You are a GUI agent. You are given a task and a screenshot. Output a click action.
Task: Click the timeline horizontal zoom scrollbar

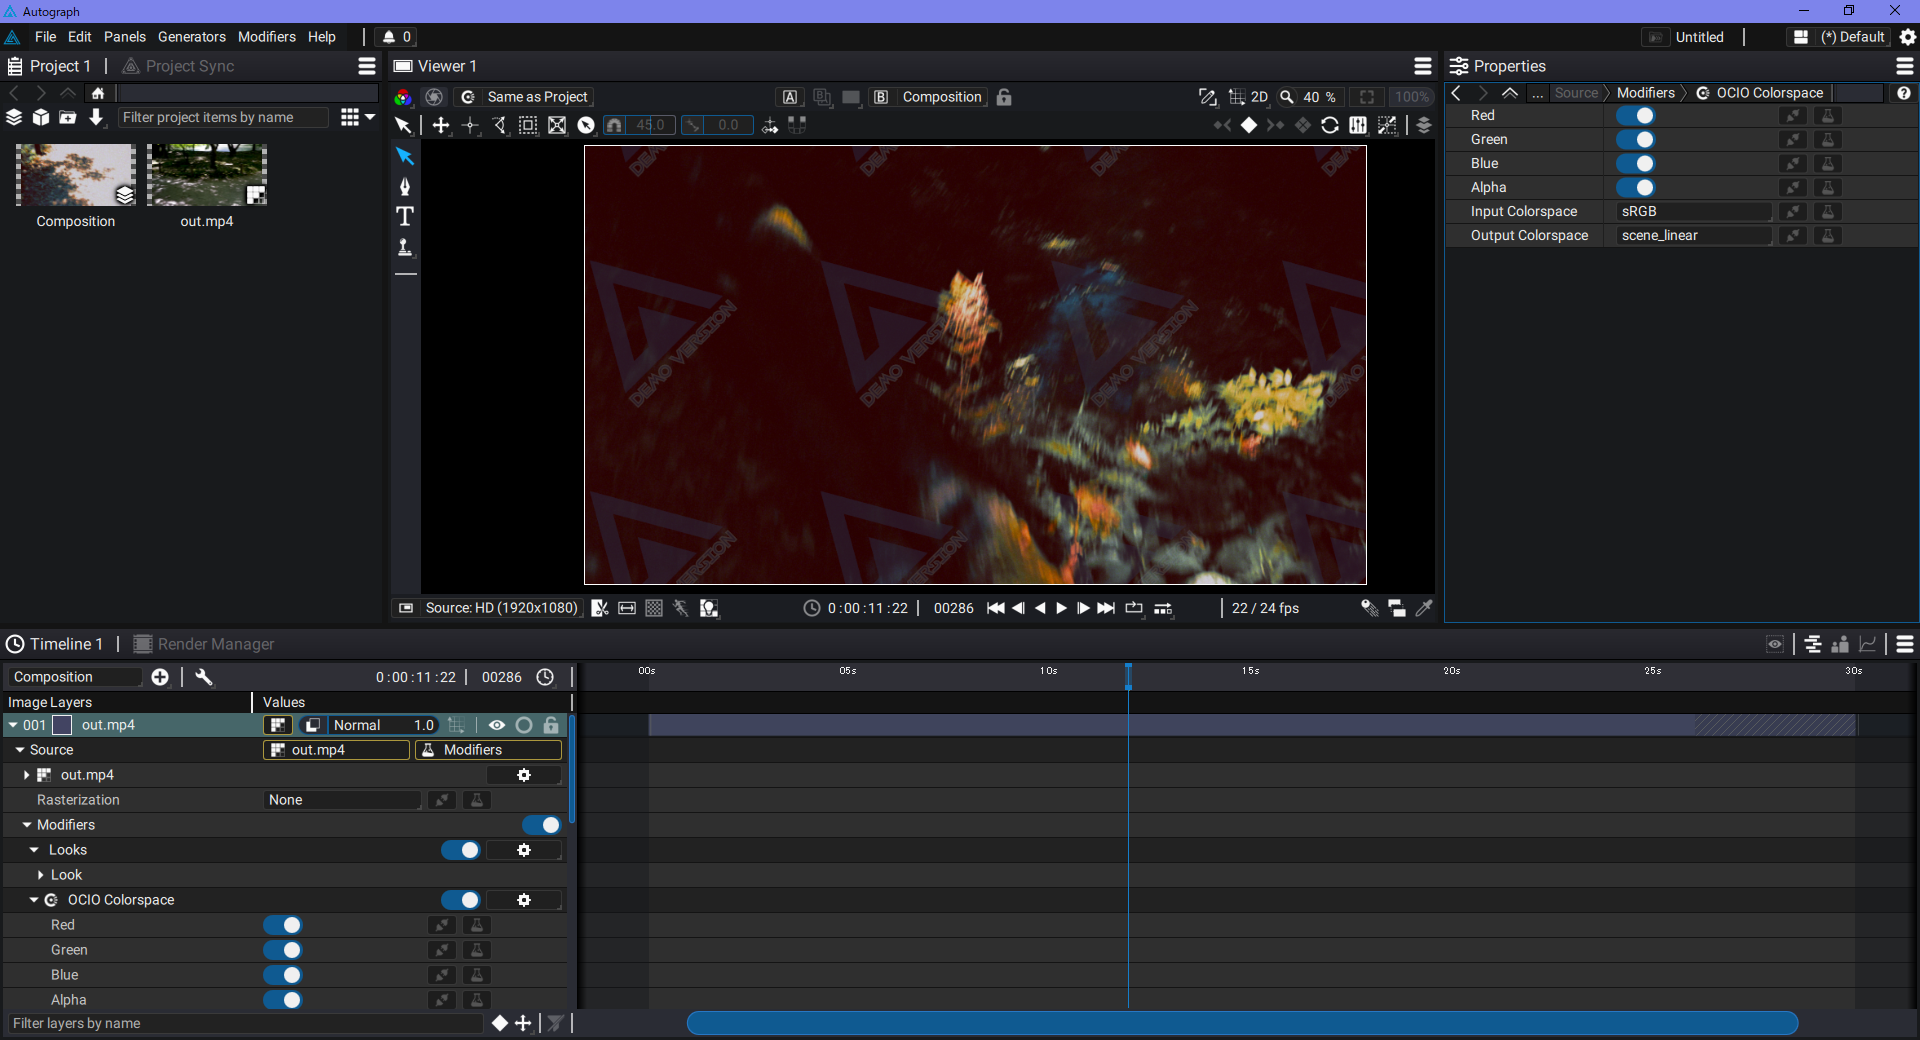pos(1242,1023)
